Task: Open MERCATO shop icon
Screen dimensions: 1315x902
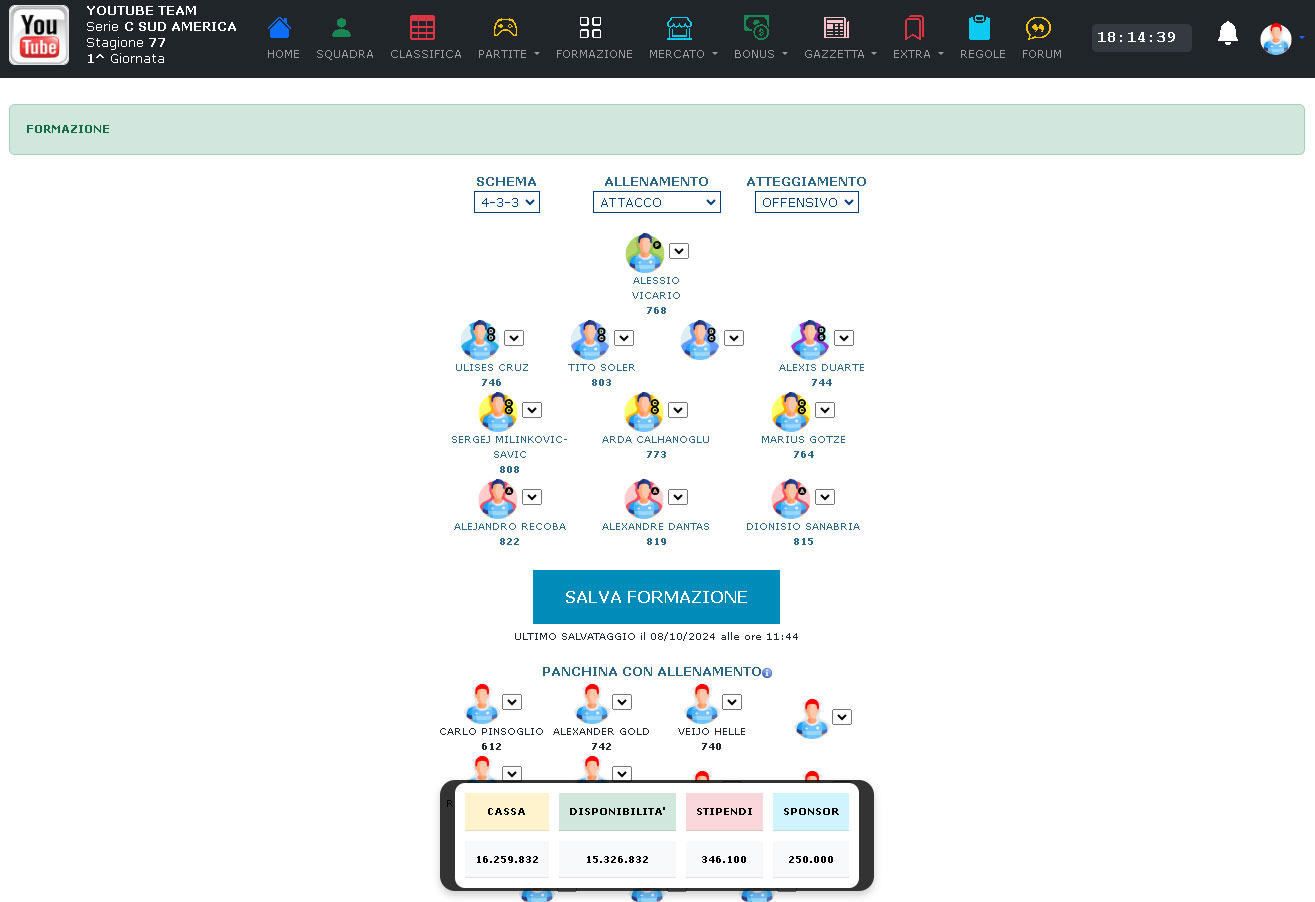Action: point(679,28)
